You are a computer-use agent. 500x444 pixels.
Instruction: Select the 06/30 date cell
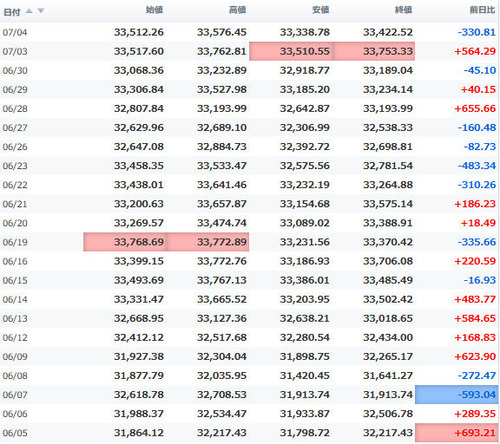pyautogui.click(x=15, y=70)
